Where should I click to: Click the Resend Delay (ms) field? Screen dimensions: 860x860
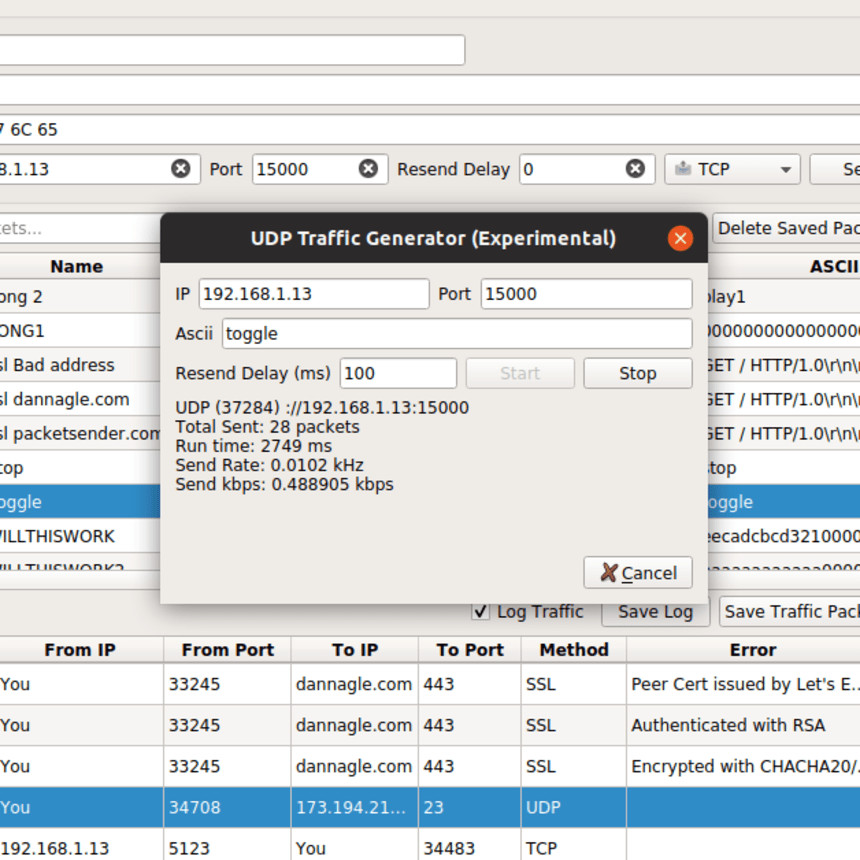pos(398,374)
